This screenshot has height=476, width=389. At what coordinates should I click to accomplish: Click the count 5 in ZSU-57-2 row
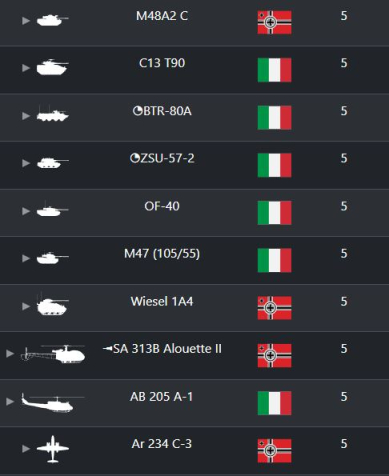coord(344,158)
